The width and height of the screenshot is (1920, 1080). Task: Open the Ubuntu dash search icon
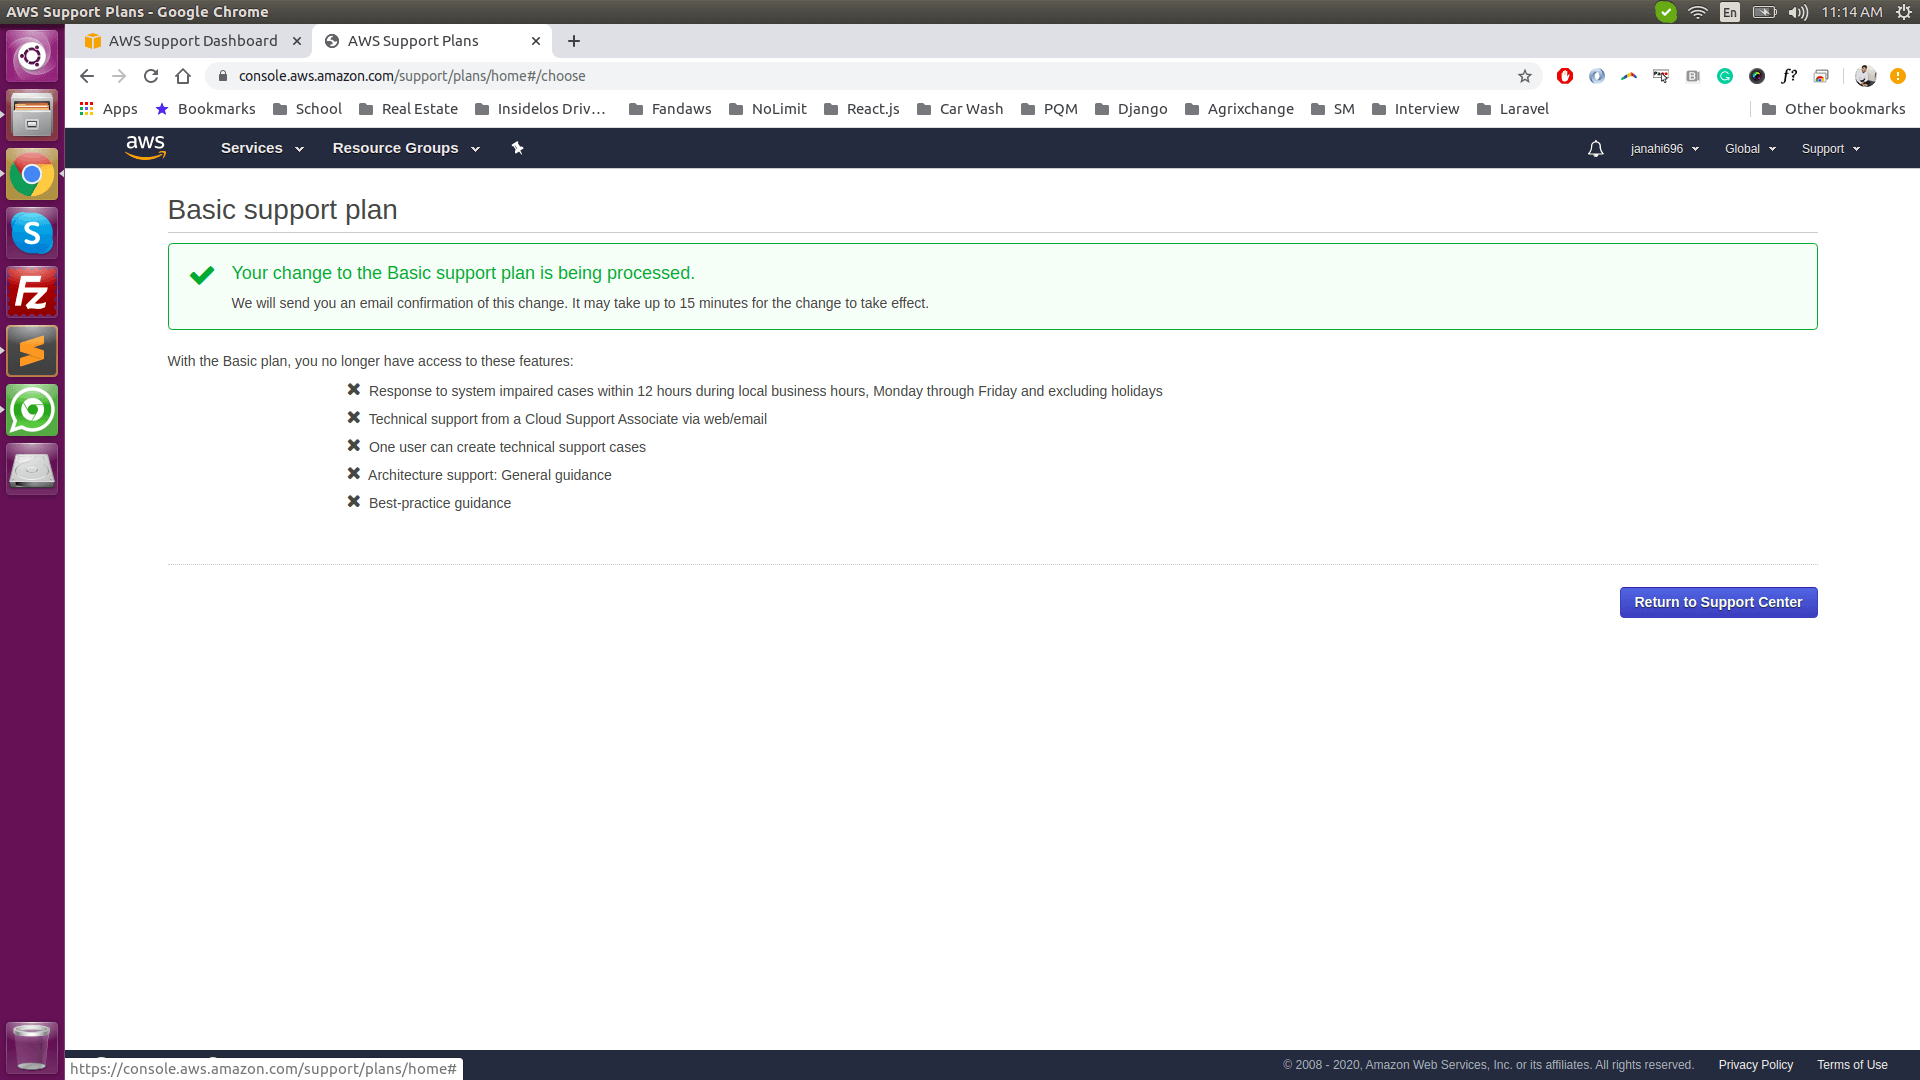32,56
